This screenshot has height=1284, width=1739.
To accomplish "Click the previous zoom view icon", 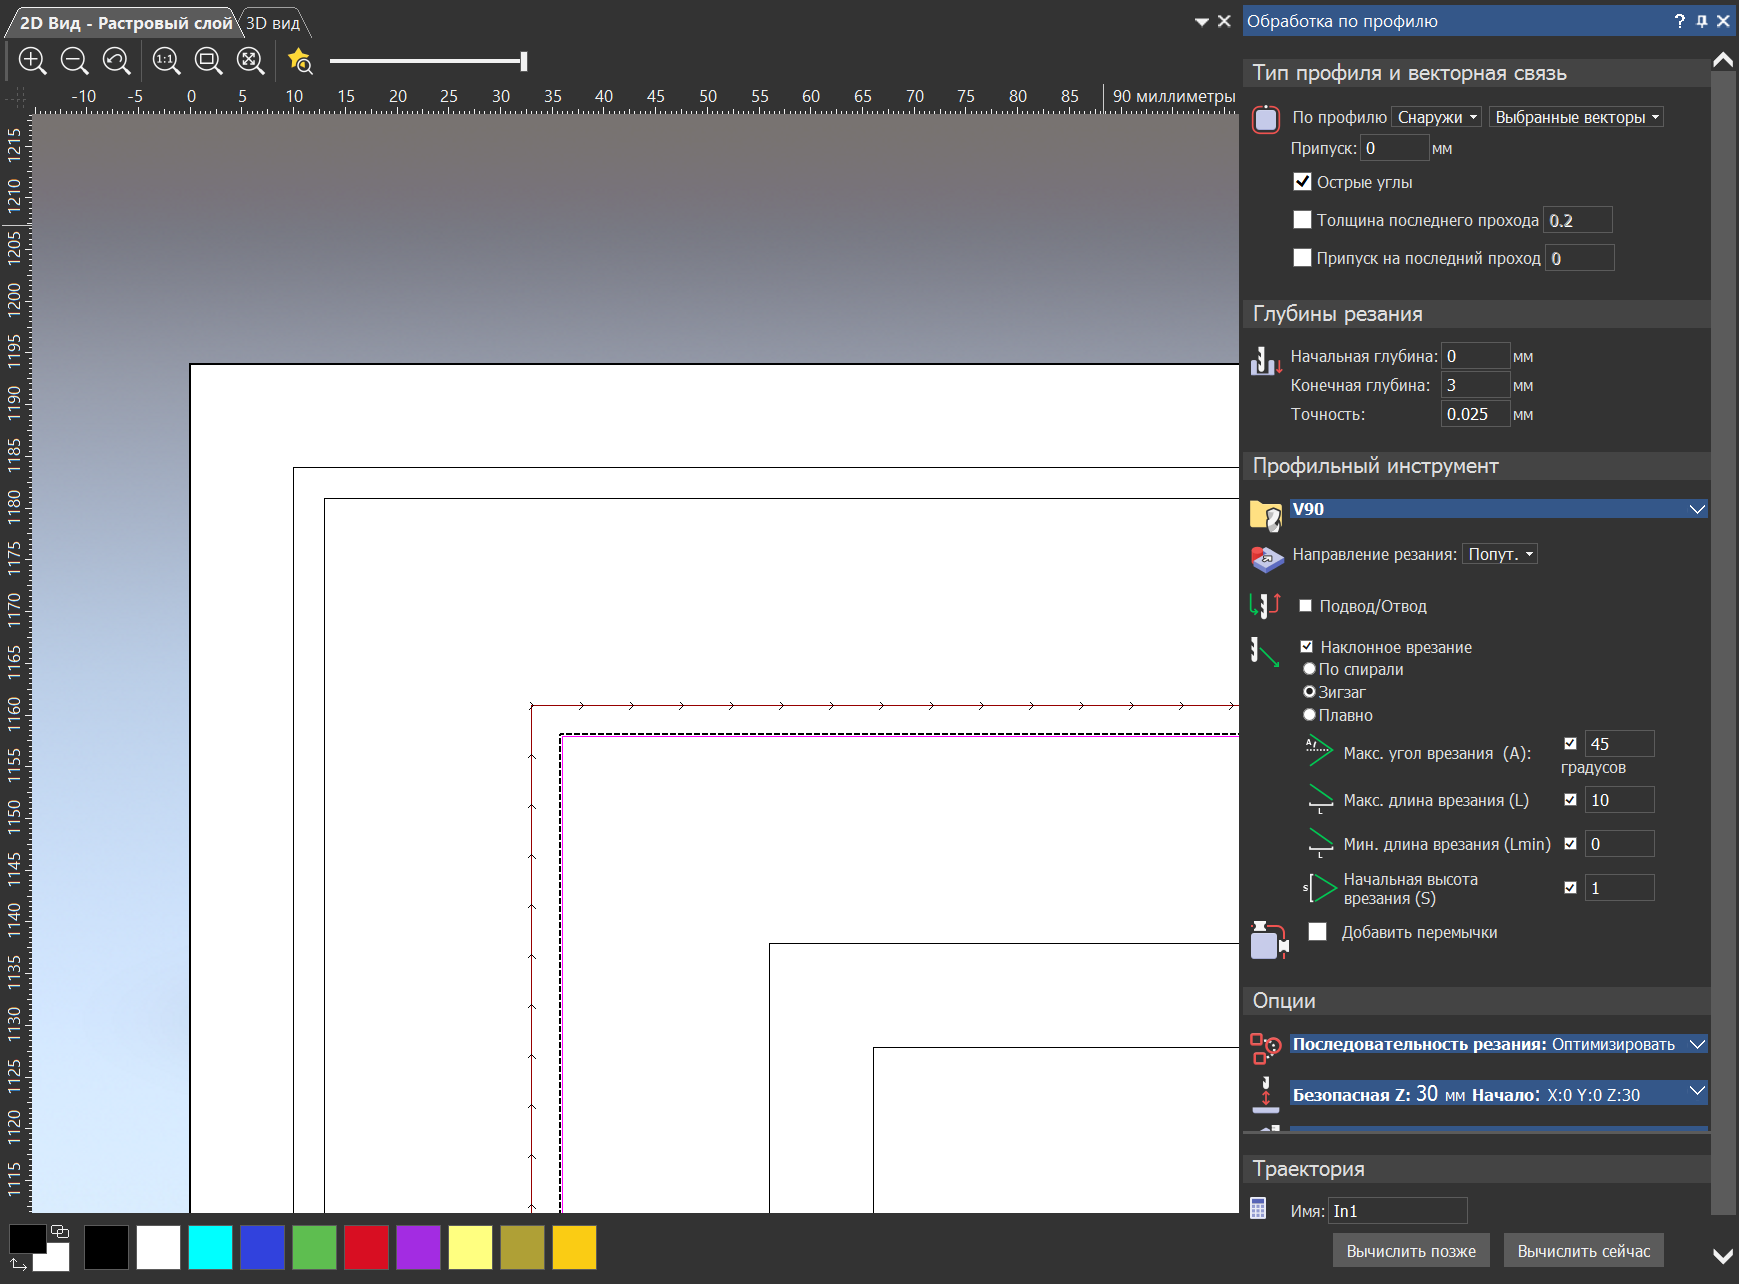I will click(117, 61).
